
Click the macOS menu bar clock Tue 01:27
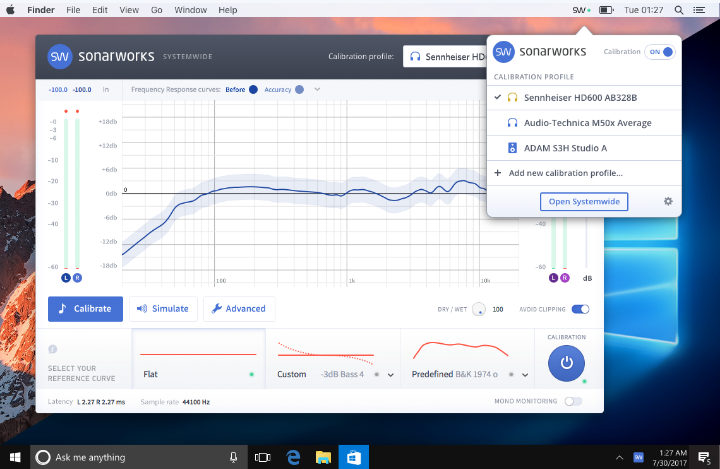pyautogui.click(x=643, y=10)
